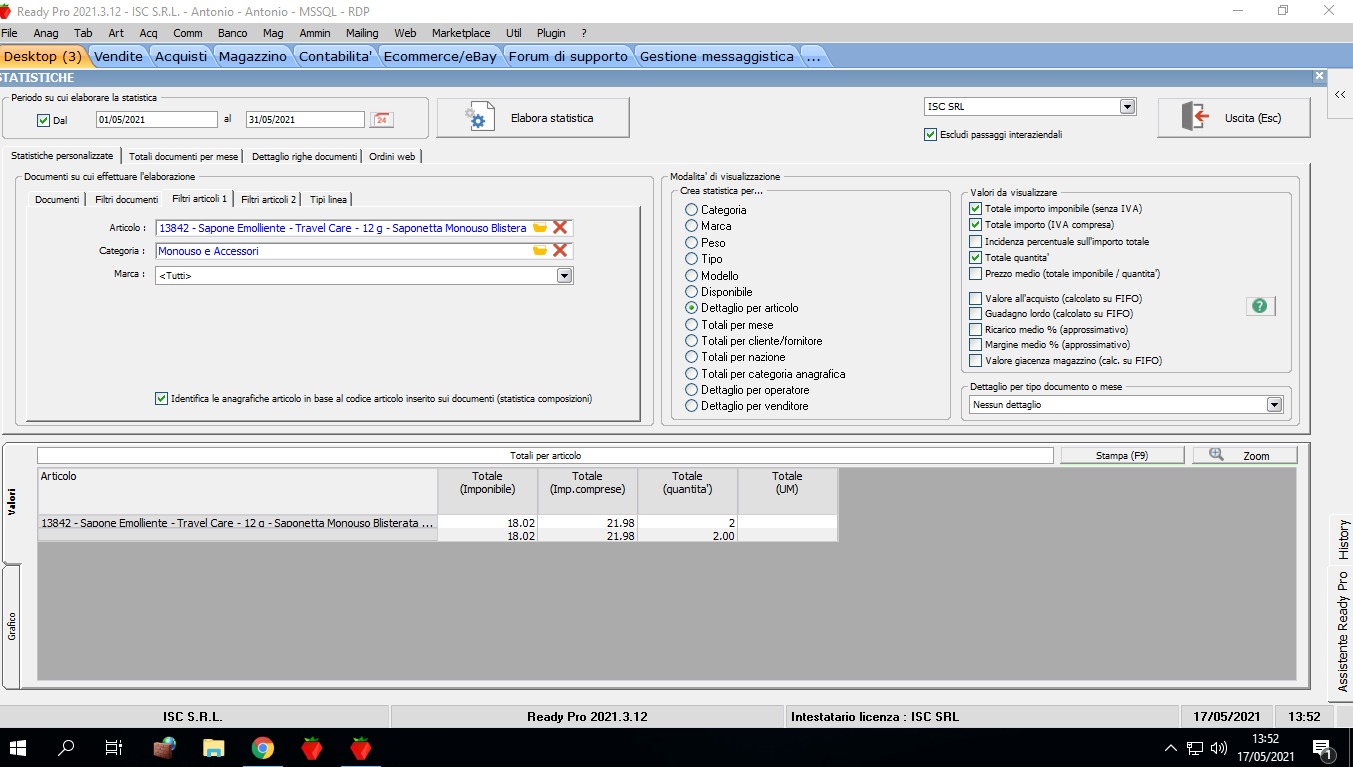Open calendar picker next to end date
The image size is (1353, 767).
click(381, 120)
